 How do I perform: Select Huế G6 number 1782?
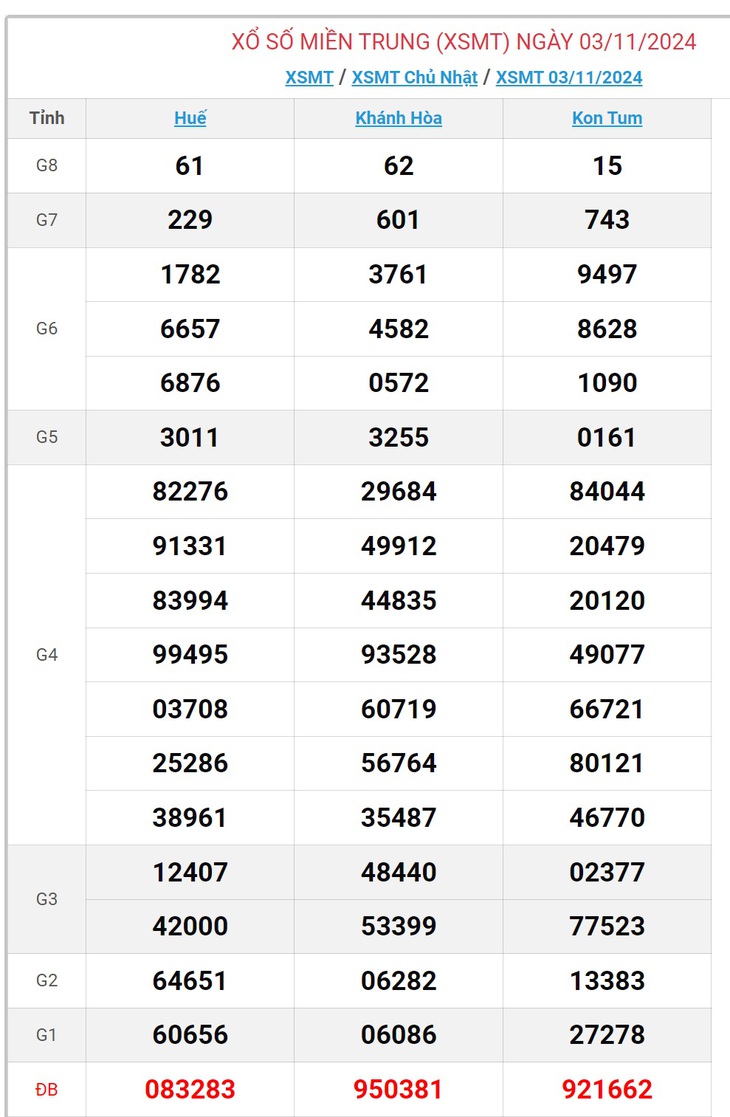pos(190,274)
